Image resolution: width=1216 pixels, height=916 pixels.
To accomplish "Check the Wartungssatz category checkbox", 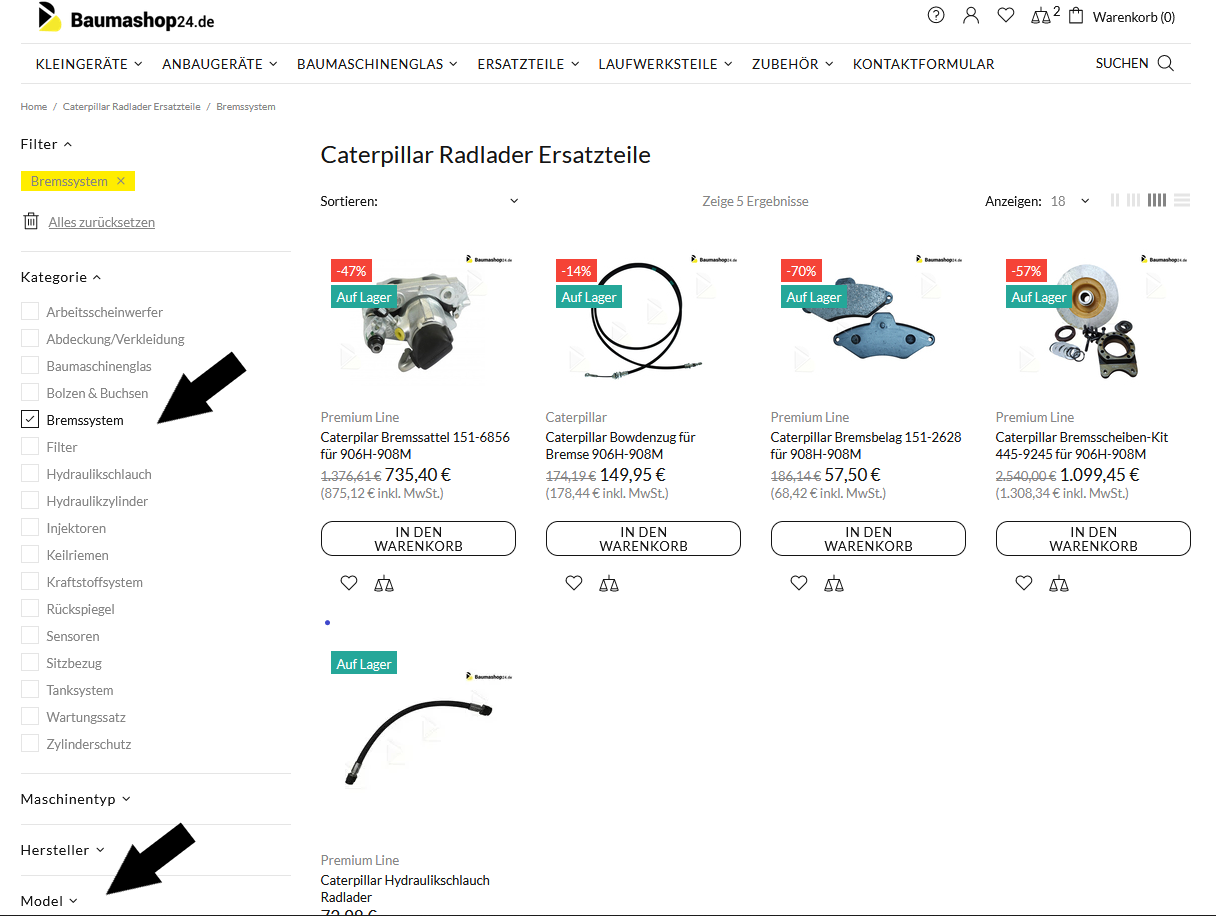I will (x=30, y=716).
